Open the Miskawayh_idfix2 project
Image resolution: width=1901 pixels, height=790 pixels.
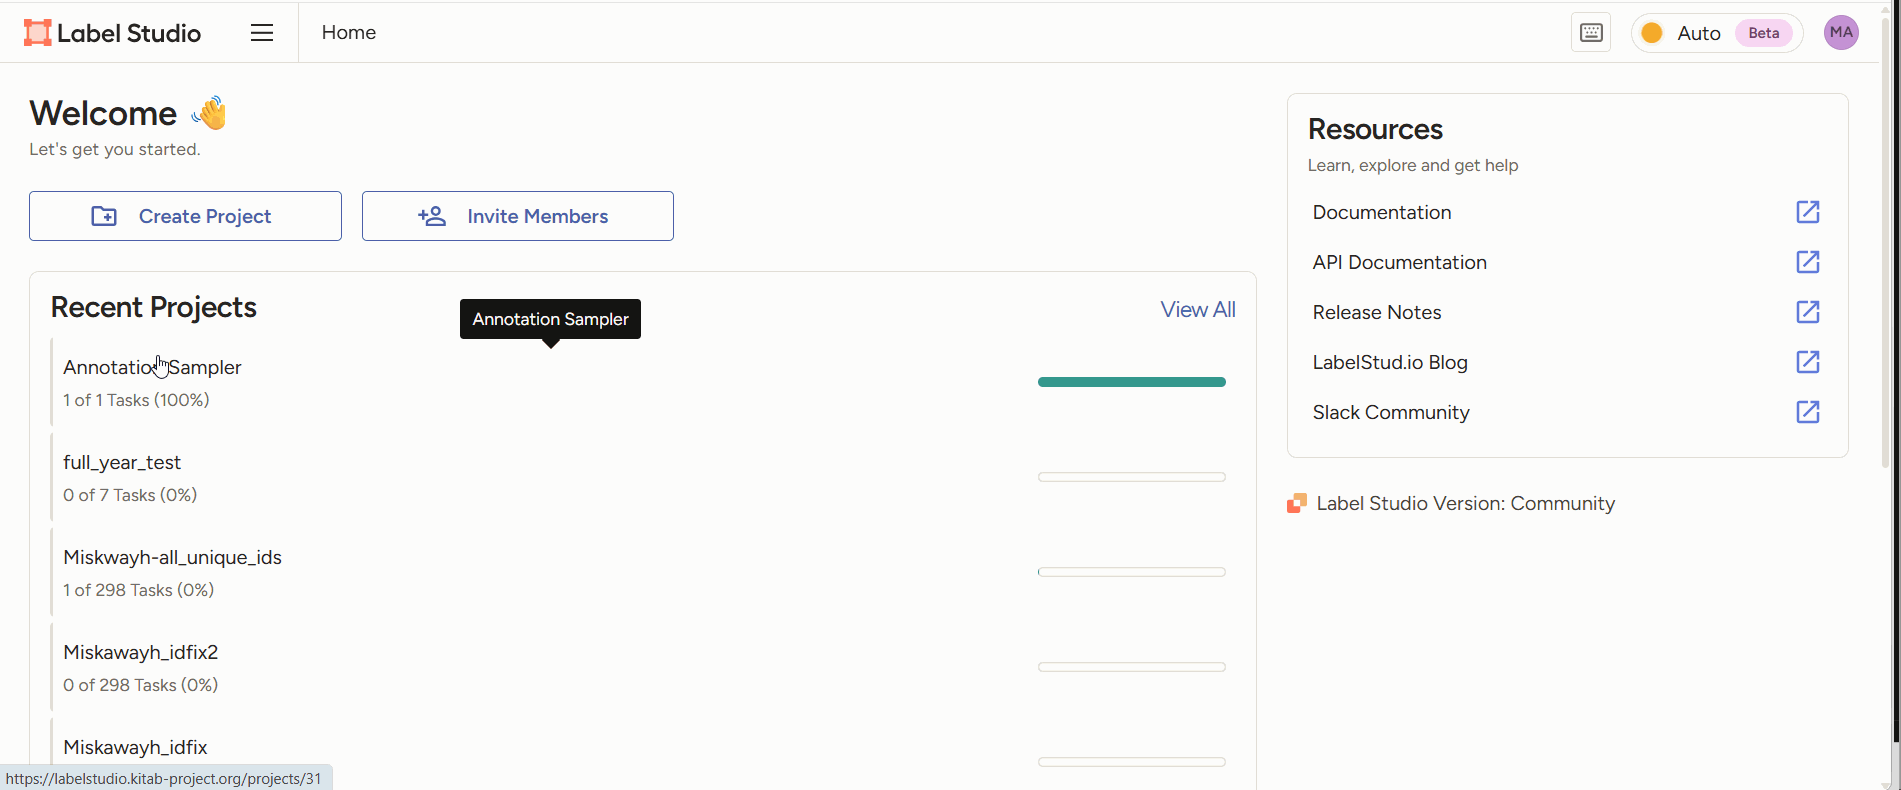click(140, 653)
